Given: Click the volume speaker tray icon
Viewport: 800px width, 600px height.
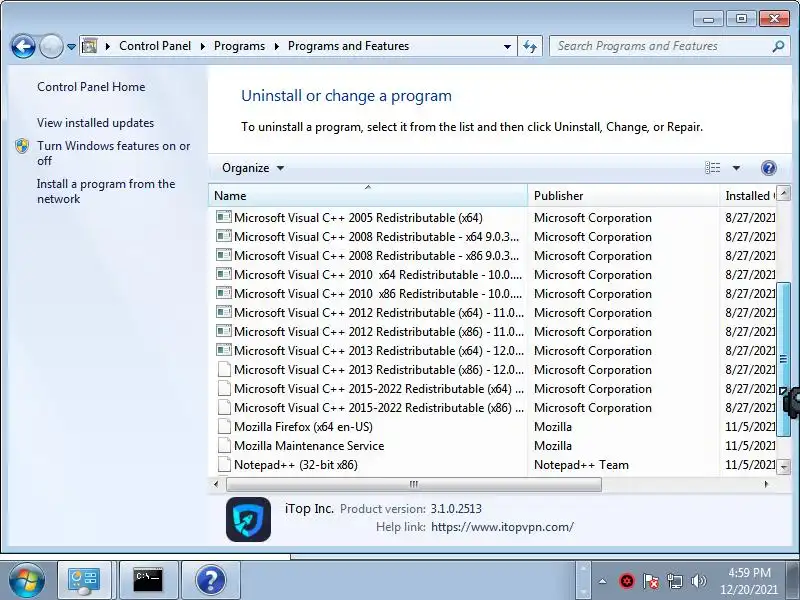Looking at the screenshot, I should 698,581.
